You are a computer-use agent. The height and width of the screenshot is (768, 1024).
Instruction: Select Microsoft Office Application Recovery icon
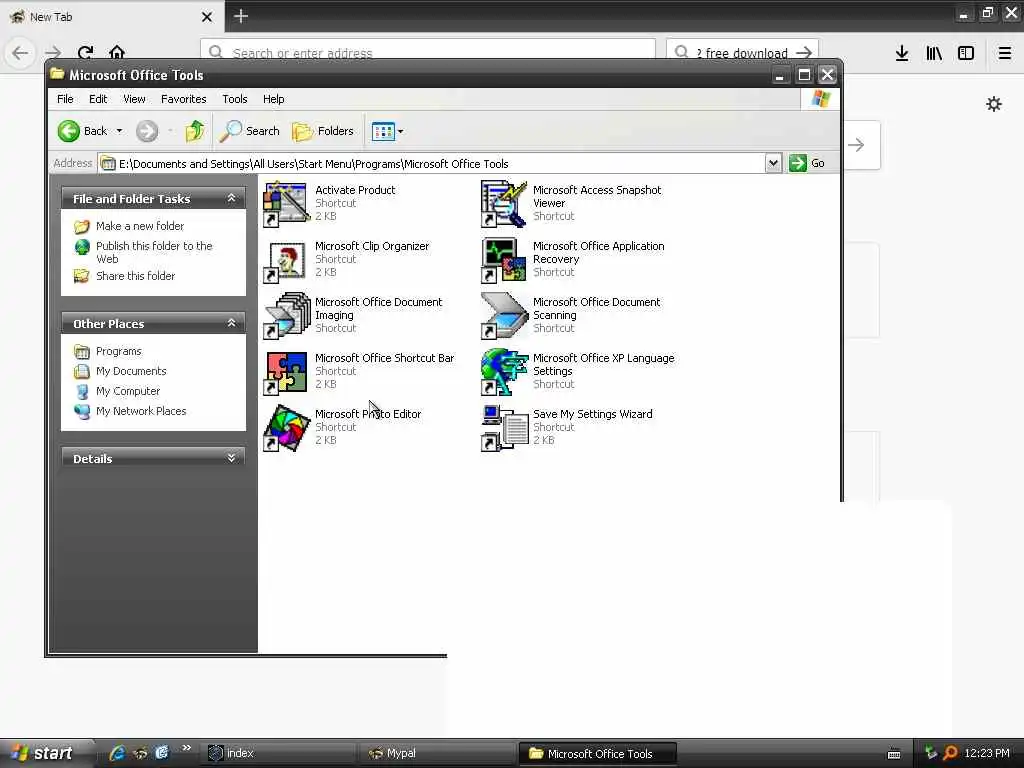[x=504, y=261]
